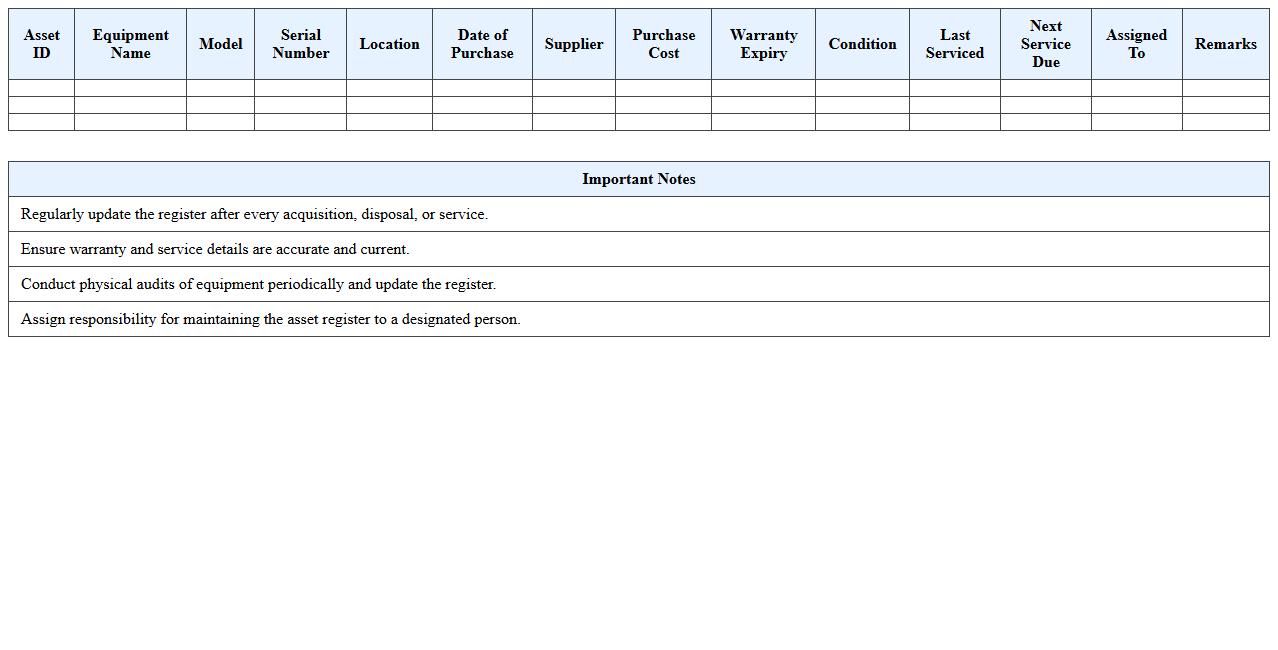Screen dimensions: 1278x650
Task: Select the Date of Purchase header
Action: coord(482,44)
